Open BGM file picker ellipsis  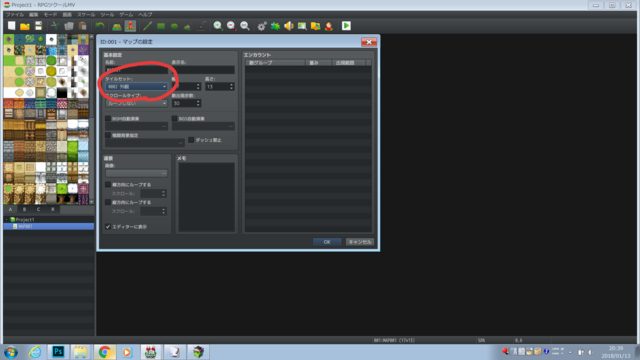coord(164,126)
